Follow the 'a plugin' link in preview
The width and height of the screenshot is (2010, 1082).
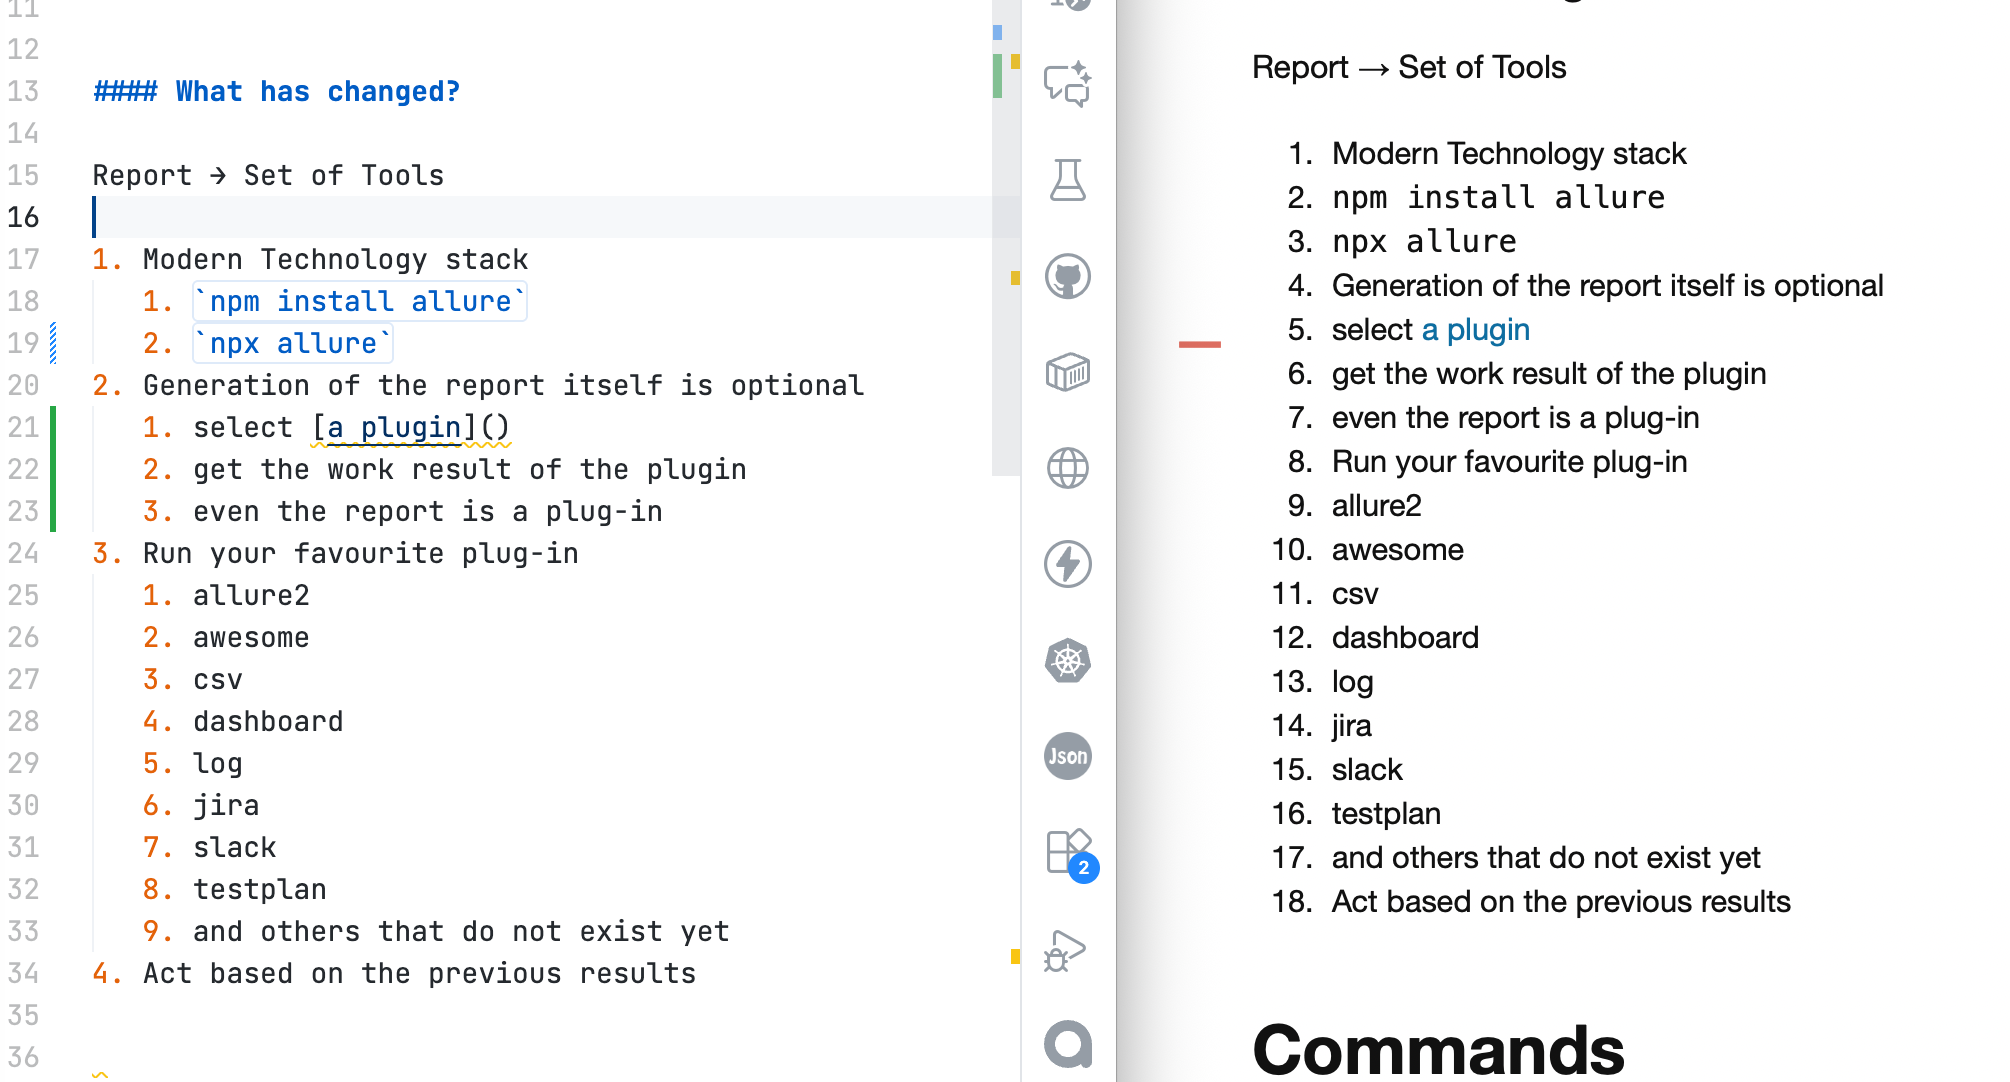pyautogui.click(x=1475, y=330)
